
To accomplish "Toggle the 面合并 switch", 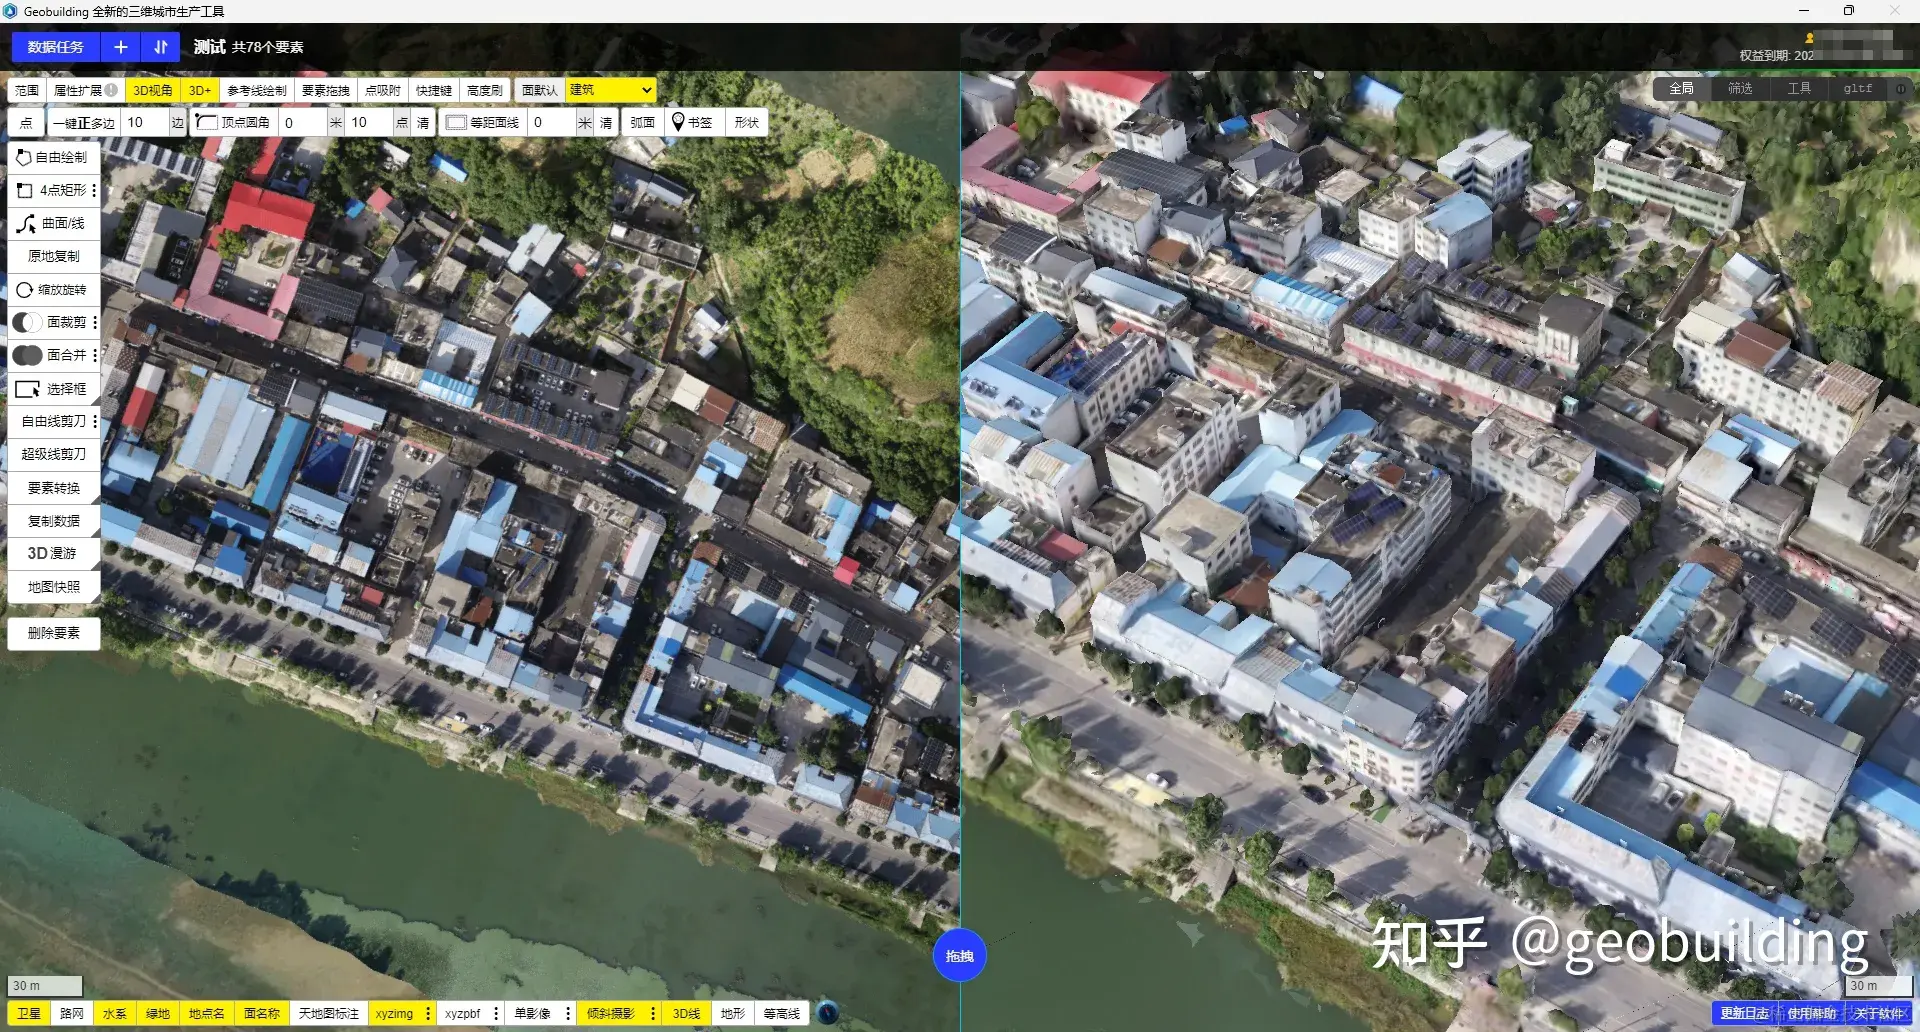I will pyautogui.click(x=27, y=355).
